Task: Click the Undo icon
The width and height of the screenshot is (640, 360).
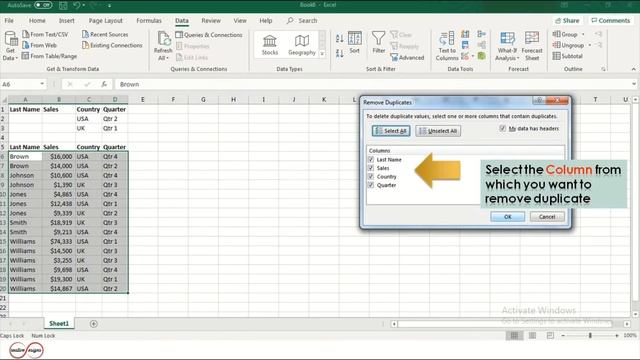Action: pyautogui.click(x=77, y=5)
